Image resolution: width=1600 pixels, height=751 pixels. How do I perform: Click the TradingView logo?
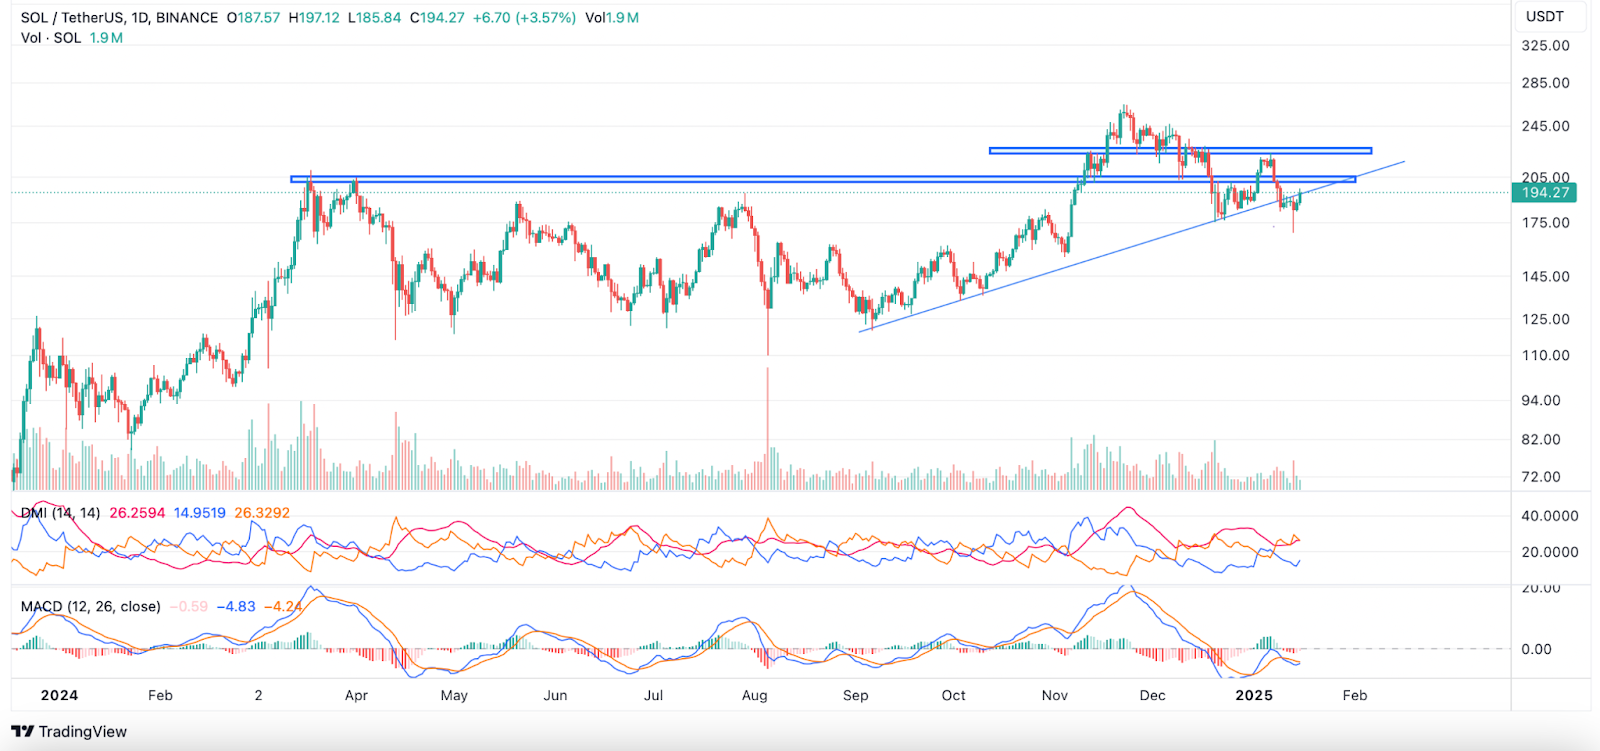point(69,731)
